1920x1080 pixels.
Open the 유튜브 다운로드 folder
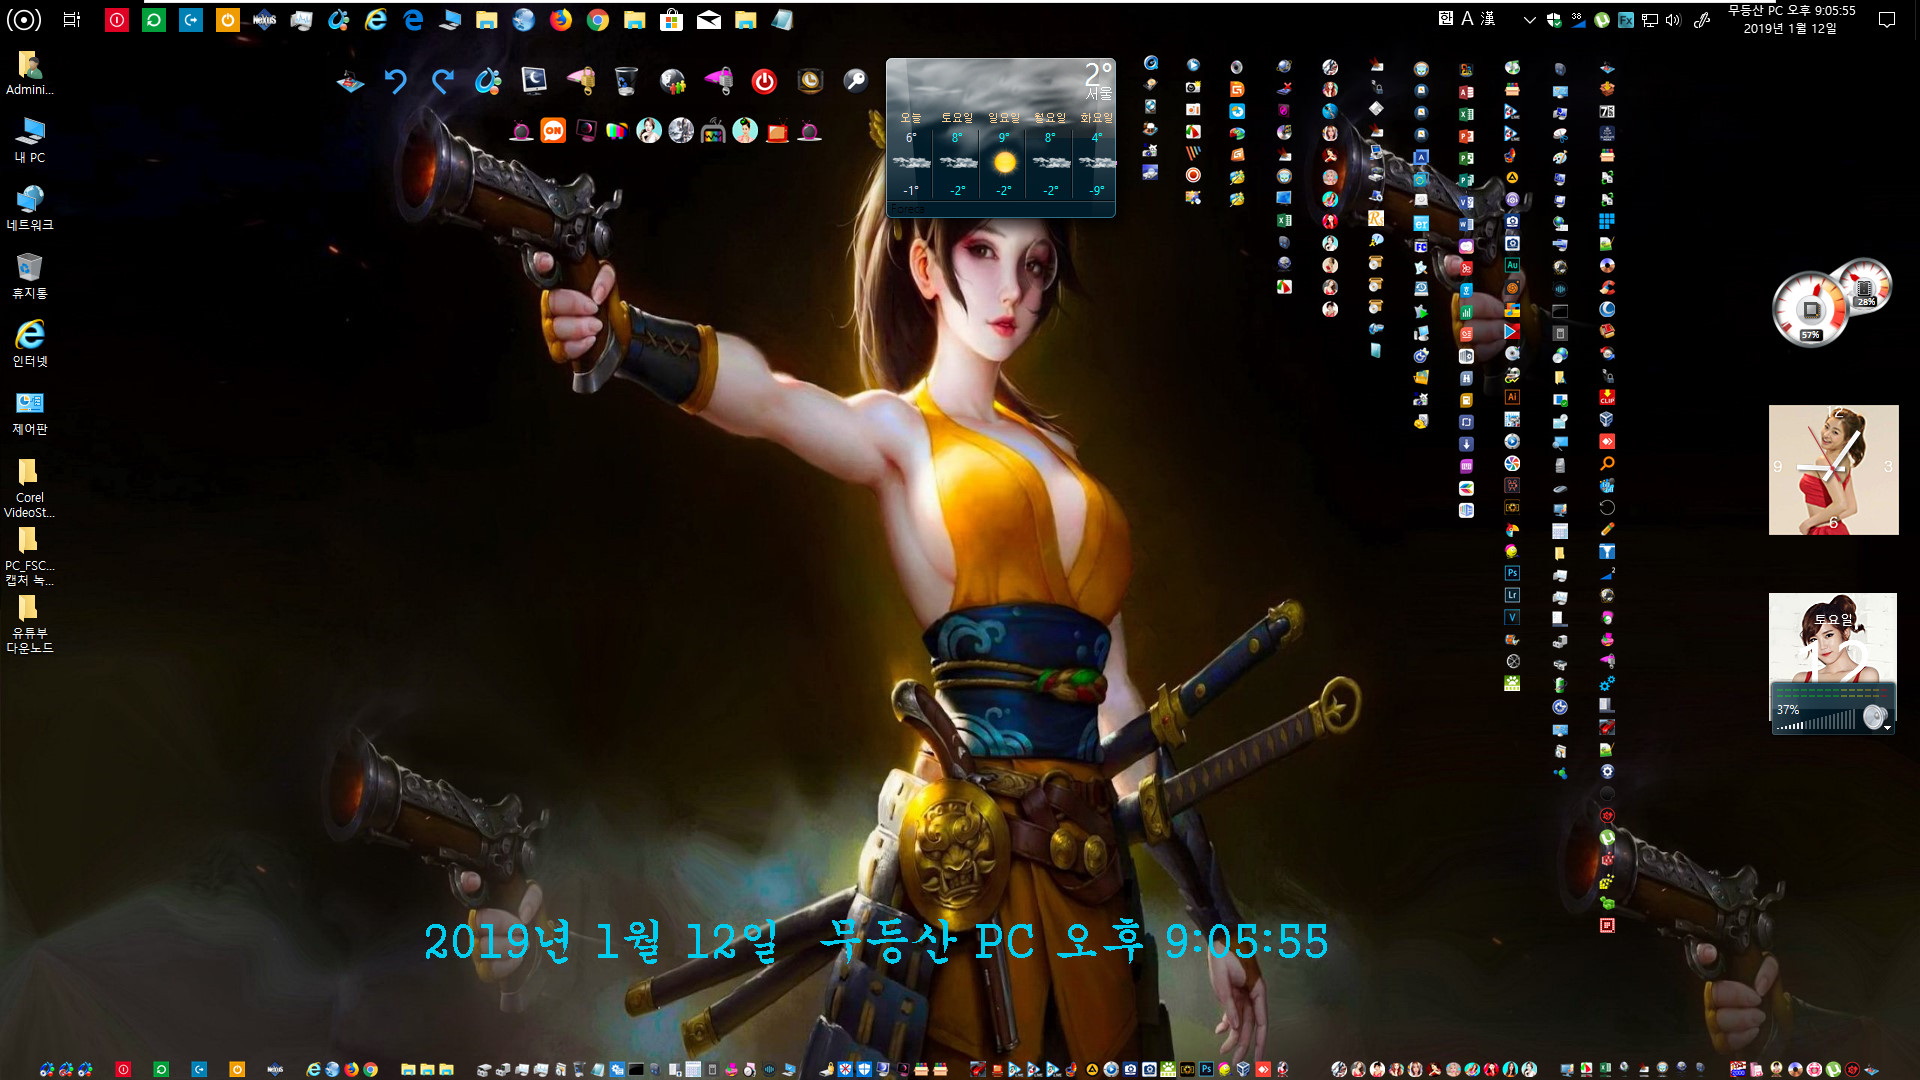pyautogui.click(x=30, y=624)
